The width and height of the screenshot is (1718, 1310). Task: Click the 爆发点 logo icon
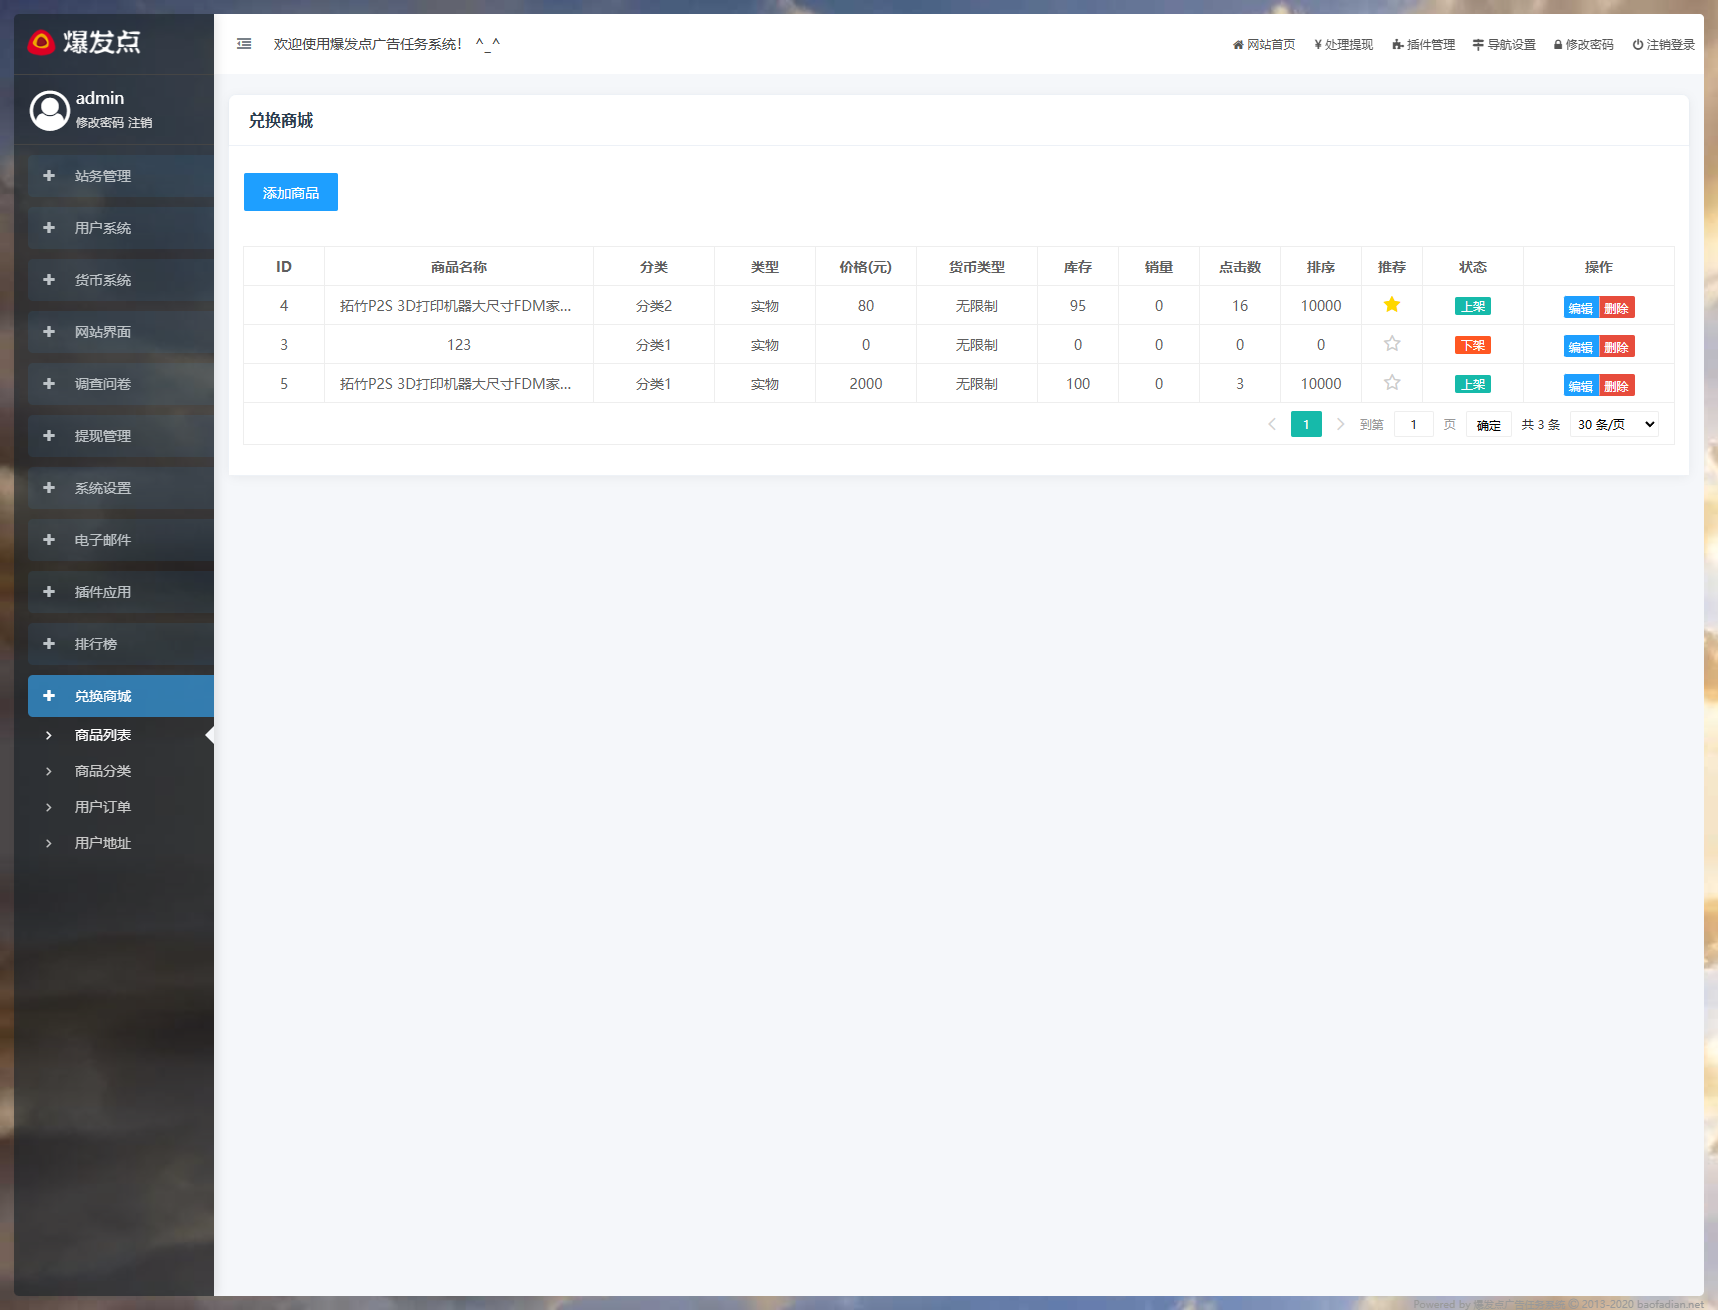click(41, 42)
